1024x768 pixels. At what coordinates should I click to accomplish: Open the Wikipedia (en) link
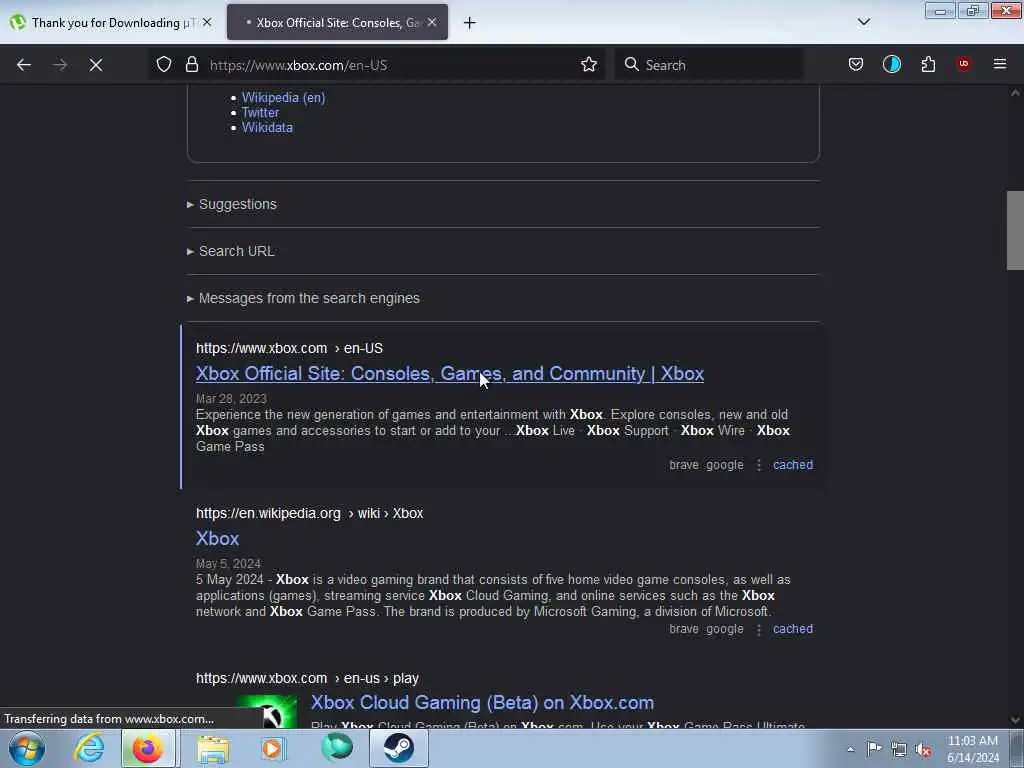click(x=283, y=97)
